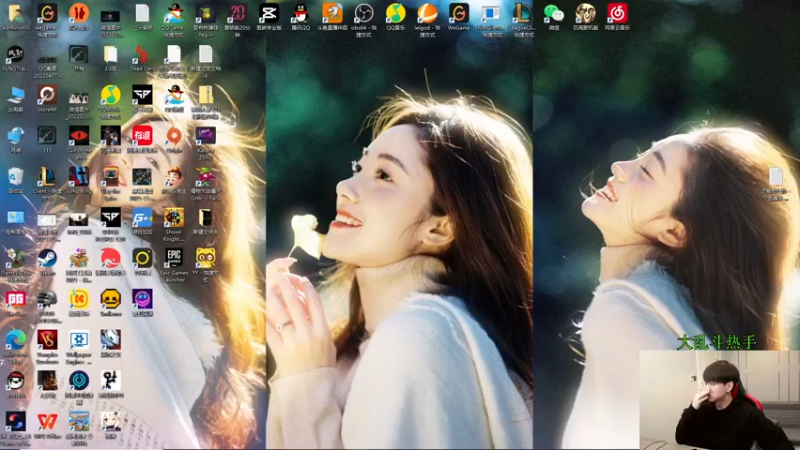Open black icon with yellow ring
The width and height of the screenshot is (800, 450).
click(142, 259)
